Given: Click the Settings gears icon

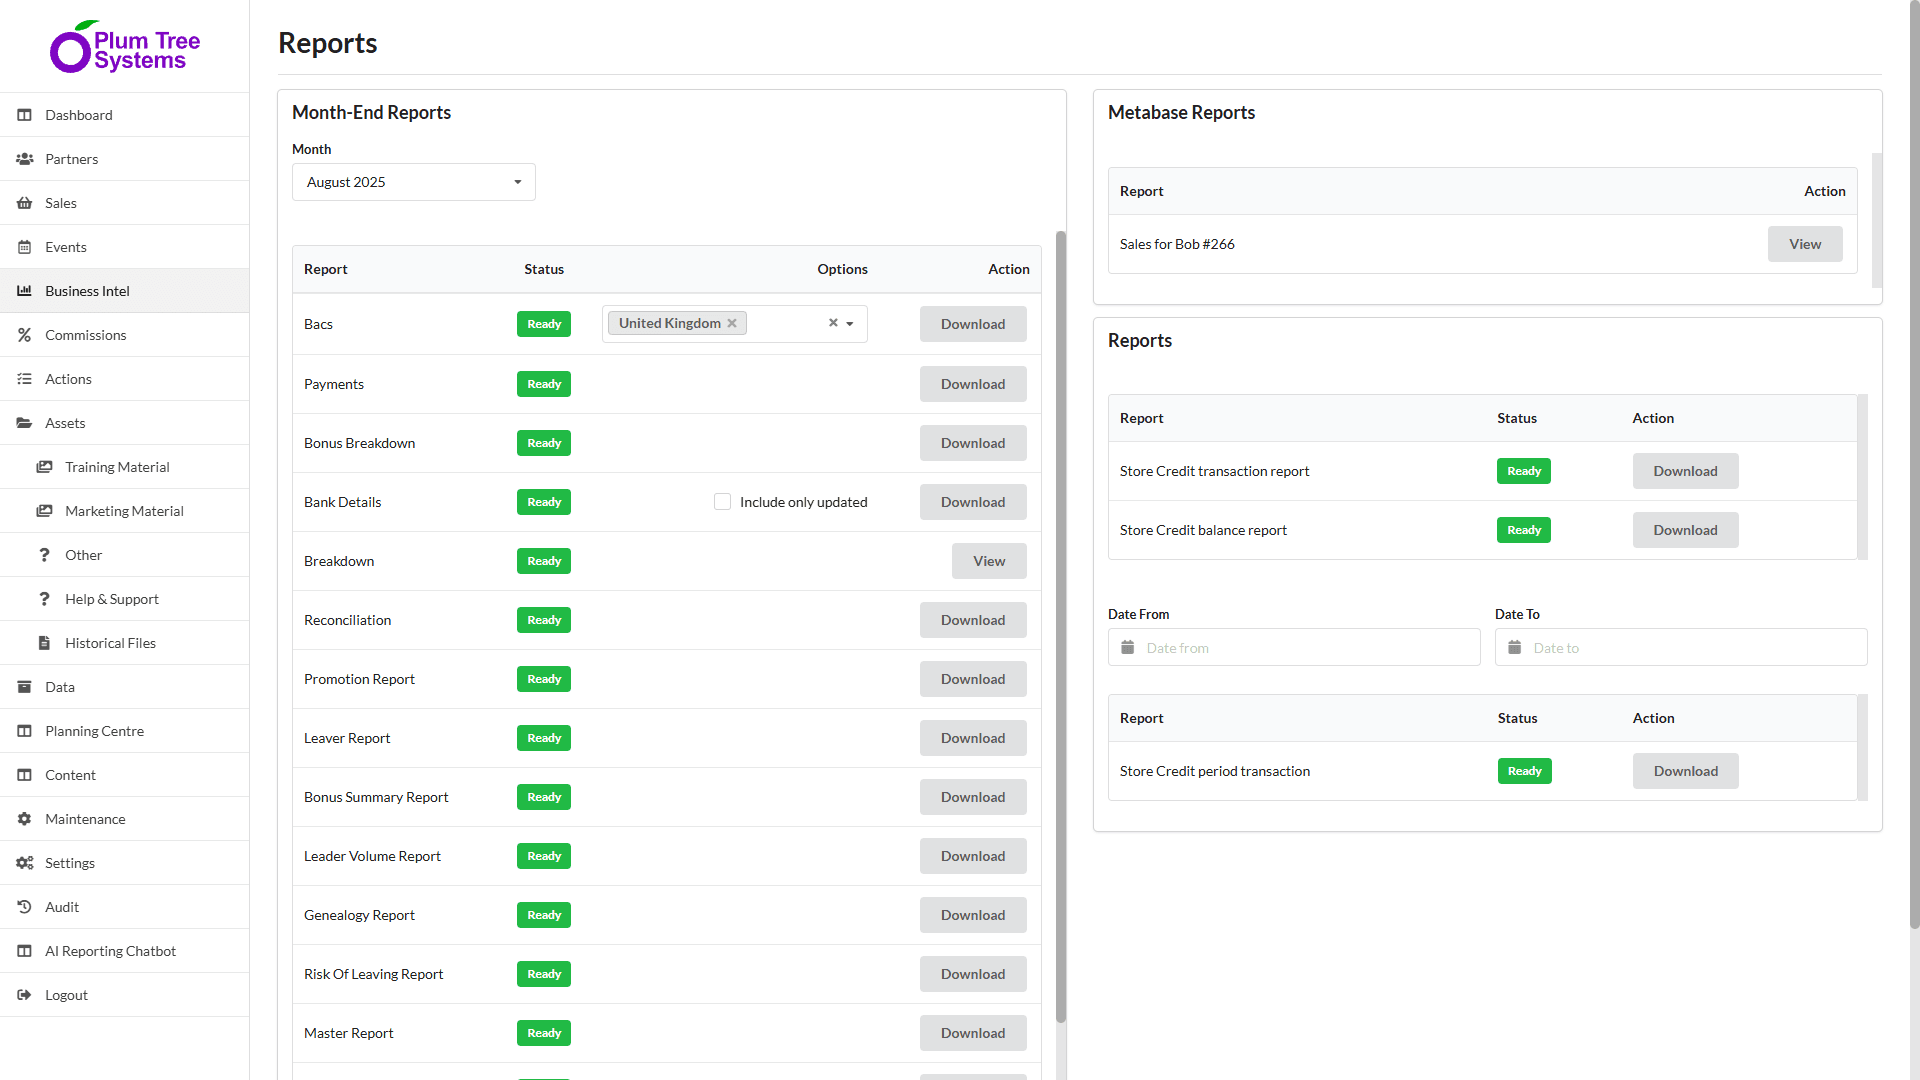Looking at the screenshot, I should coord(25,863).
